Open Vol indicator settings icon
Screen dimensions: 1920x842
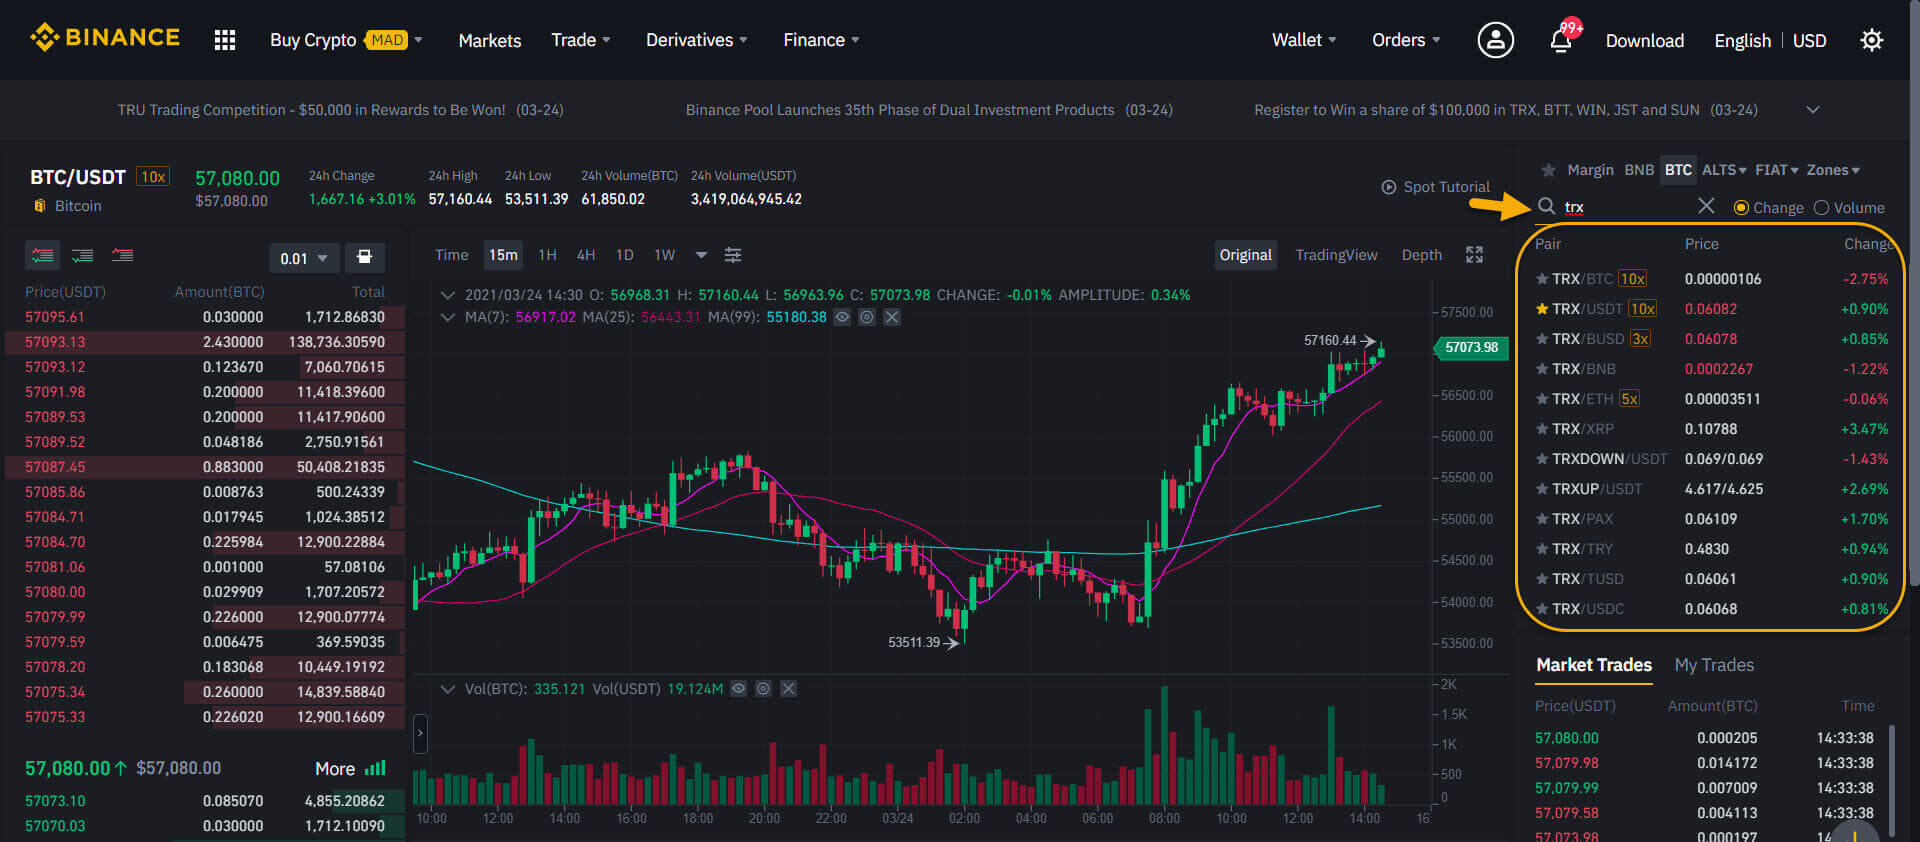point(763,689)
